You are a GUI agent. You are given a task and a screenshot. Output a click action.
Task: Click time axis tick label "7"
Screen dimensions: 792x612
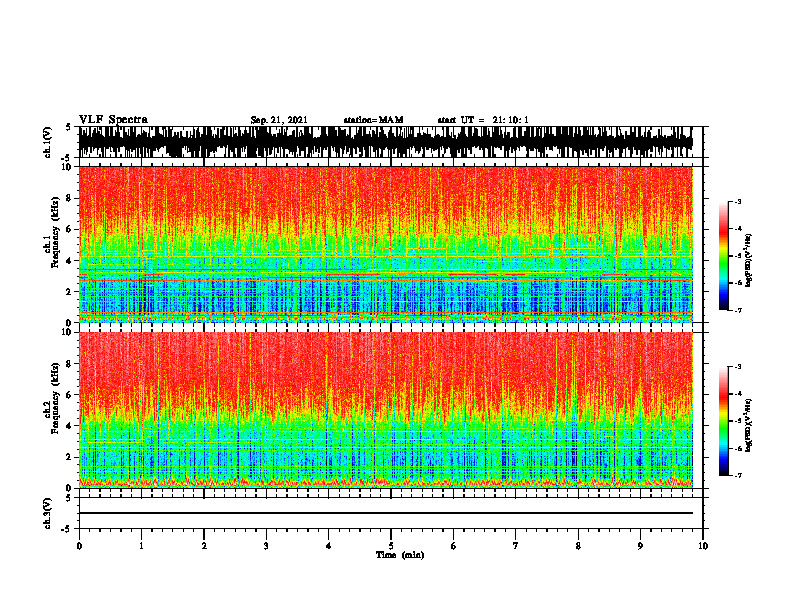(x=516, y=546)
